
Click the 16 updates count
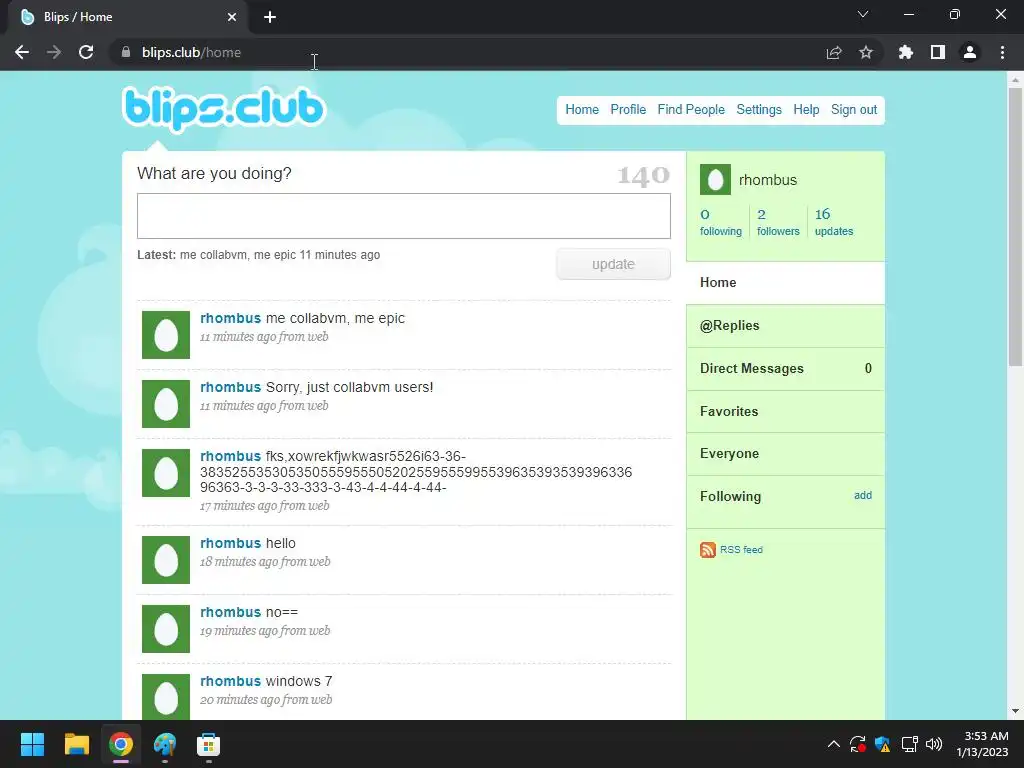(x=834, y=222)
